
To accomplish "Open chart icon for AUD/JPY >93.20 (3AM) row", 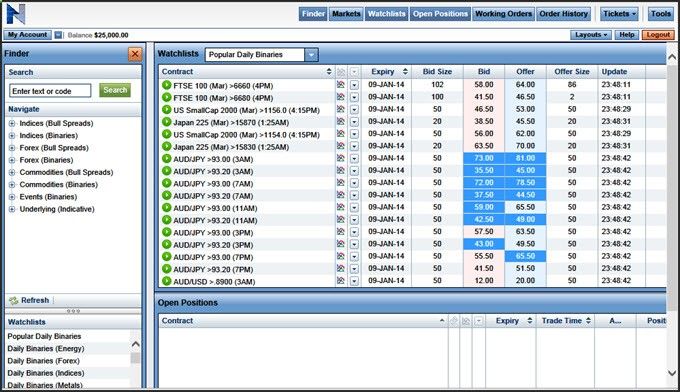I will click(341, 170).
